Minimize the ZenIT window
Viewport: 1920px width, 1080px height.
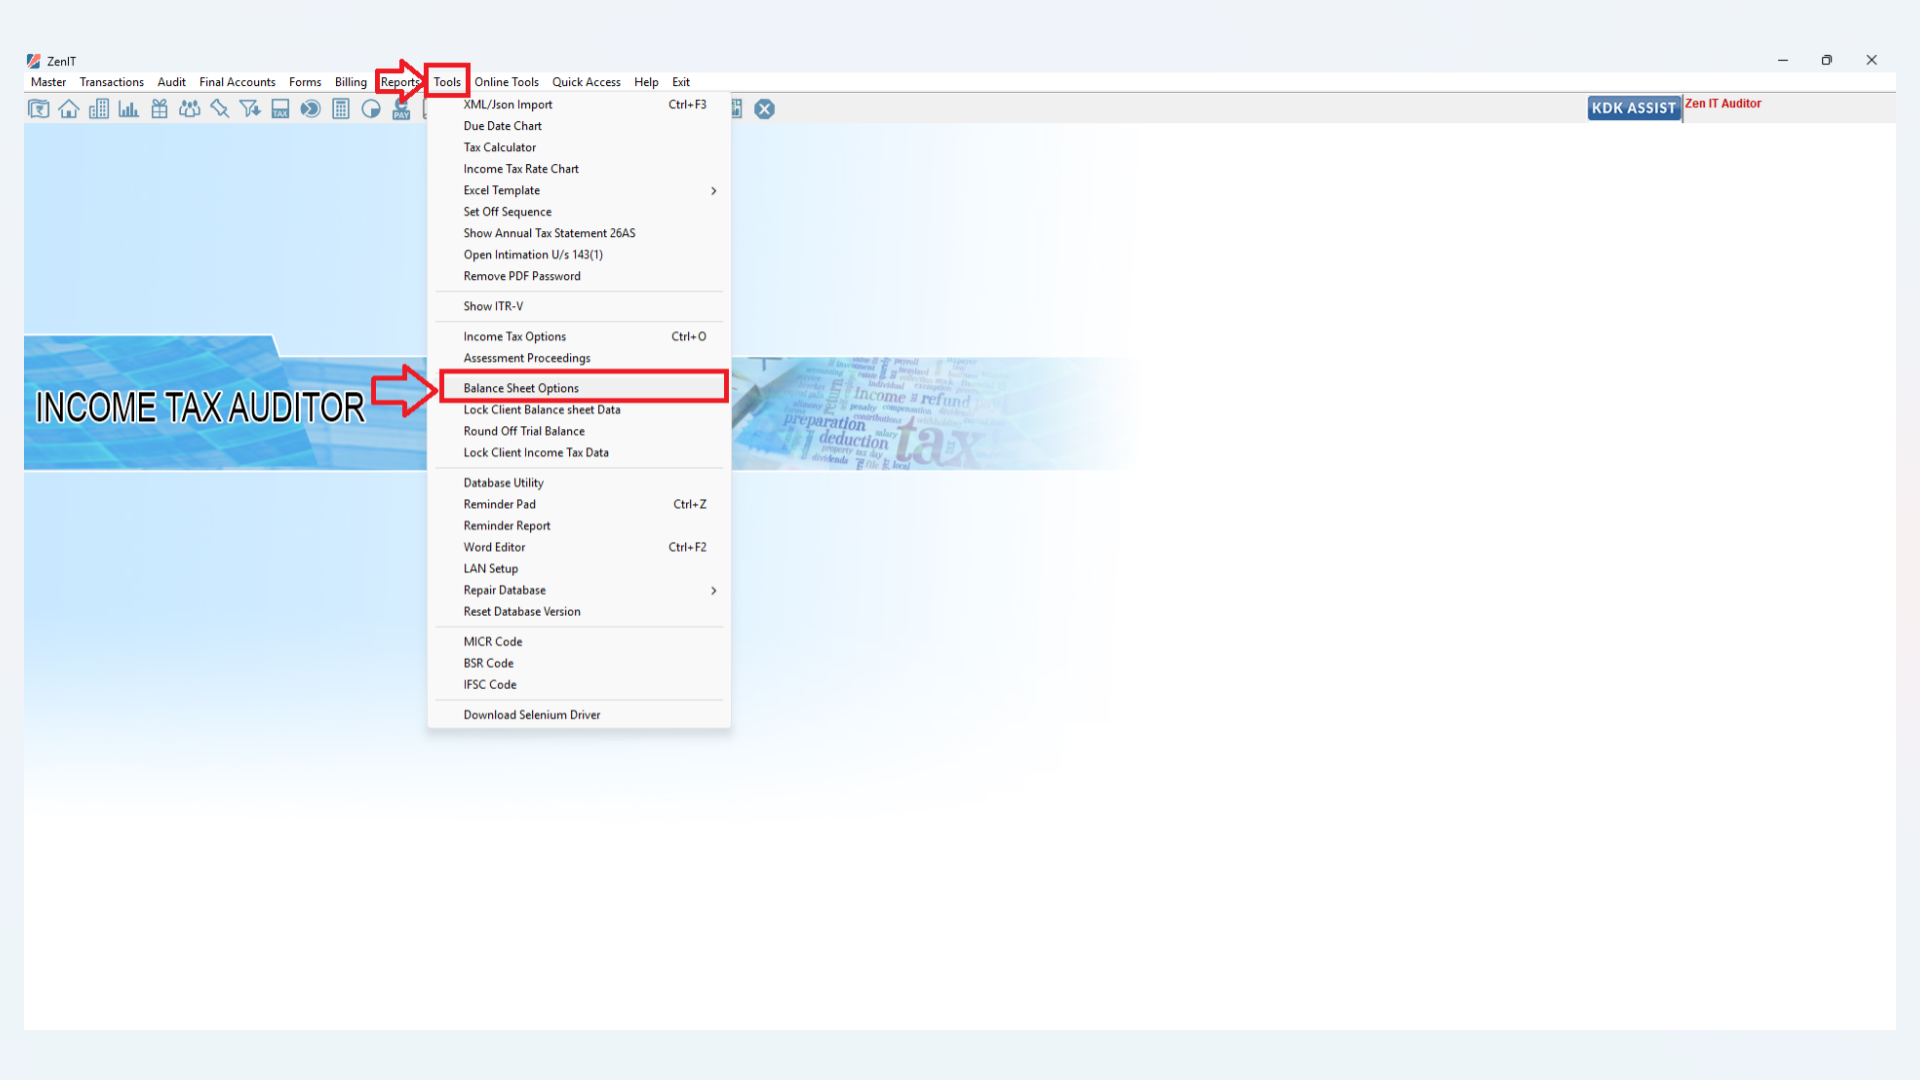pyautogui.click(x=1782, y=60)
